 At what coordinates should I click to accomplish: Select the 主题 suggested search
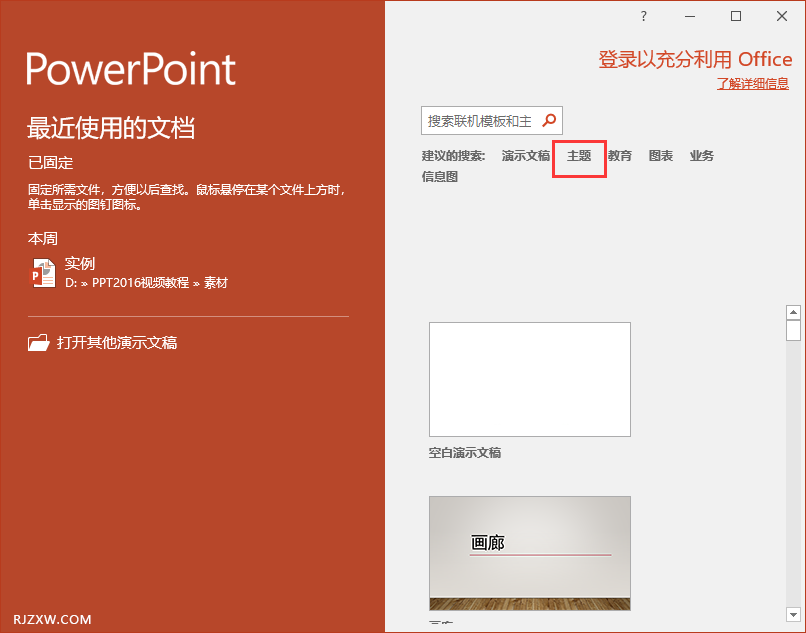(578, 156)
